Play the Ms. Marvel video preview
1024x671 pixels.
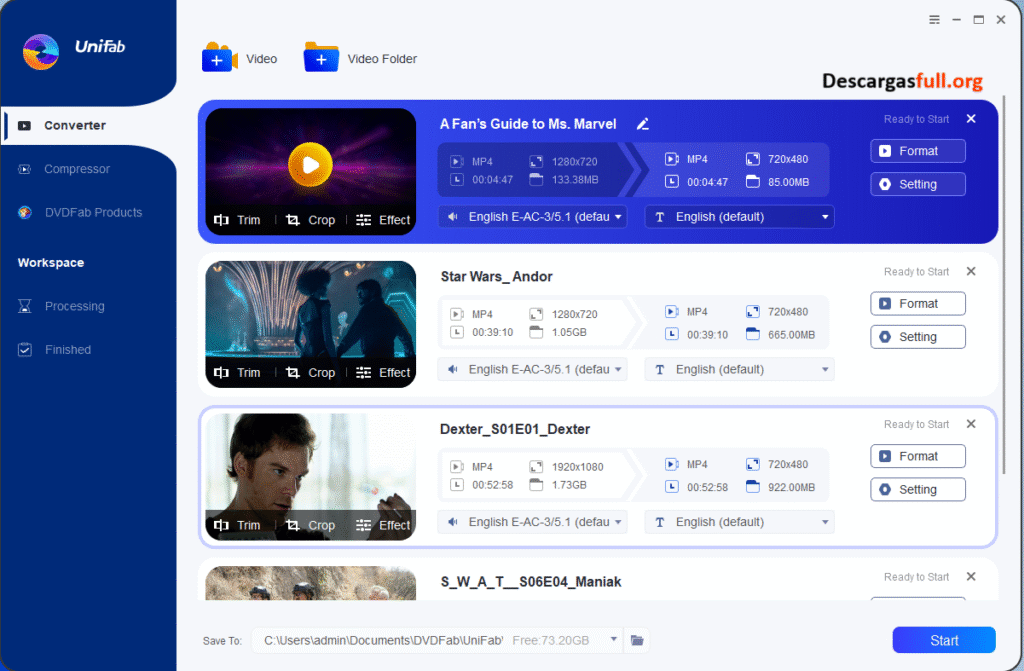(310, 165)
